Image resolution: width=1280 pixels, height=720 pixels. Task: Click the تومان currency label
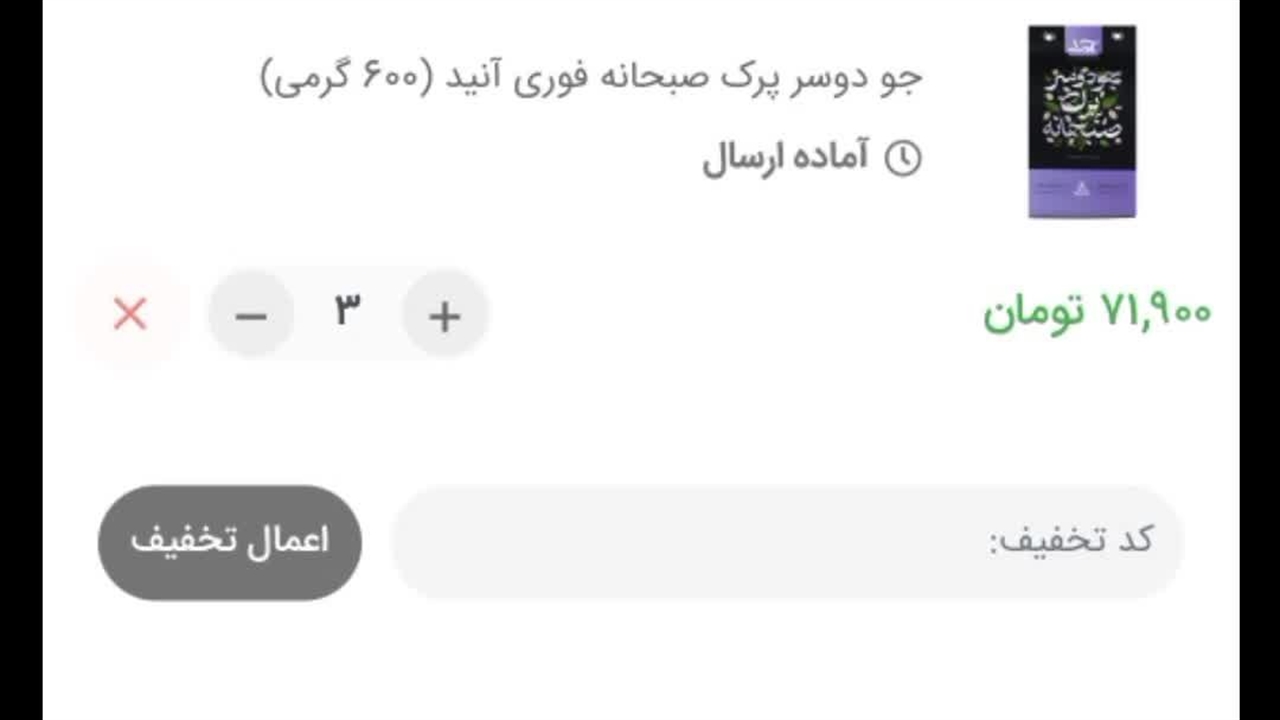pyautogui.click(x=1034, y=312)
